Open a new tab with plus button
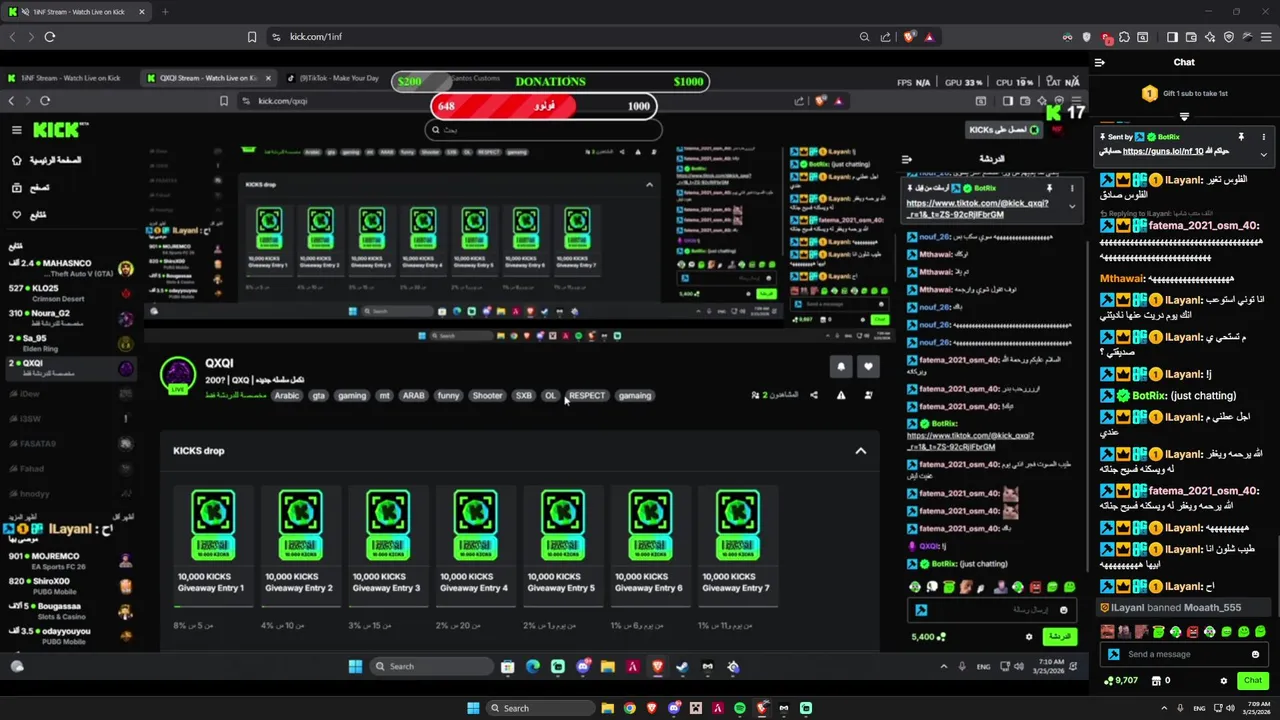1280x720 pixels. [x=165, y=12]
